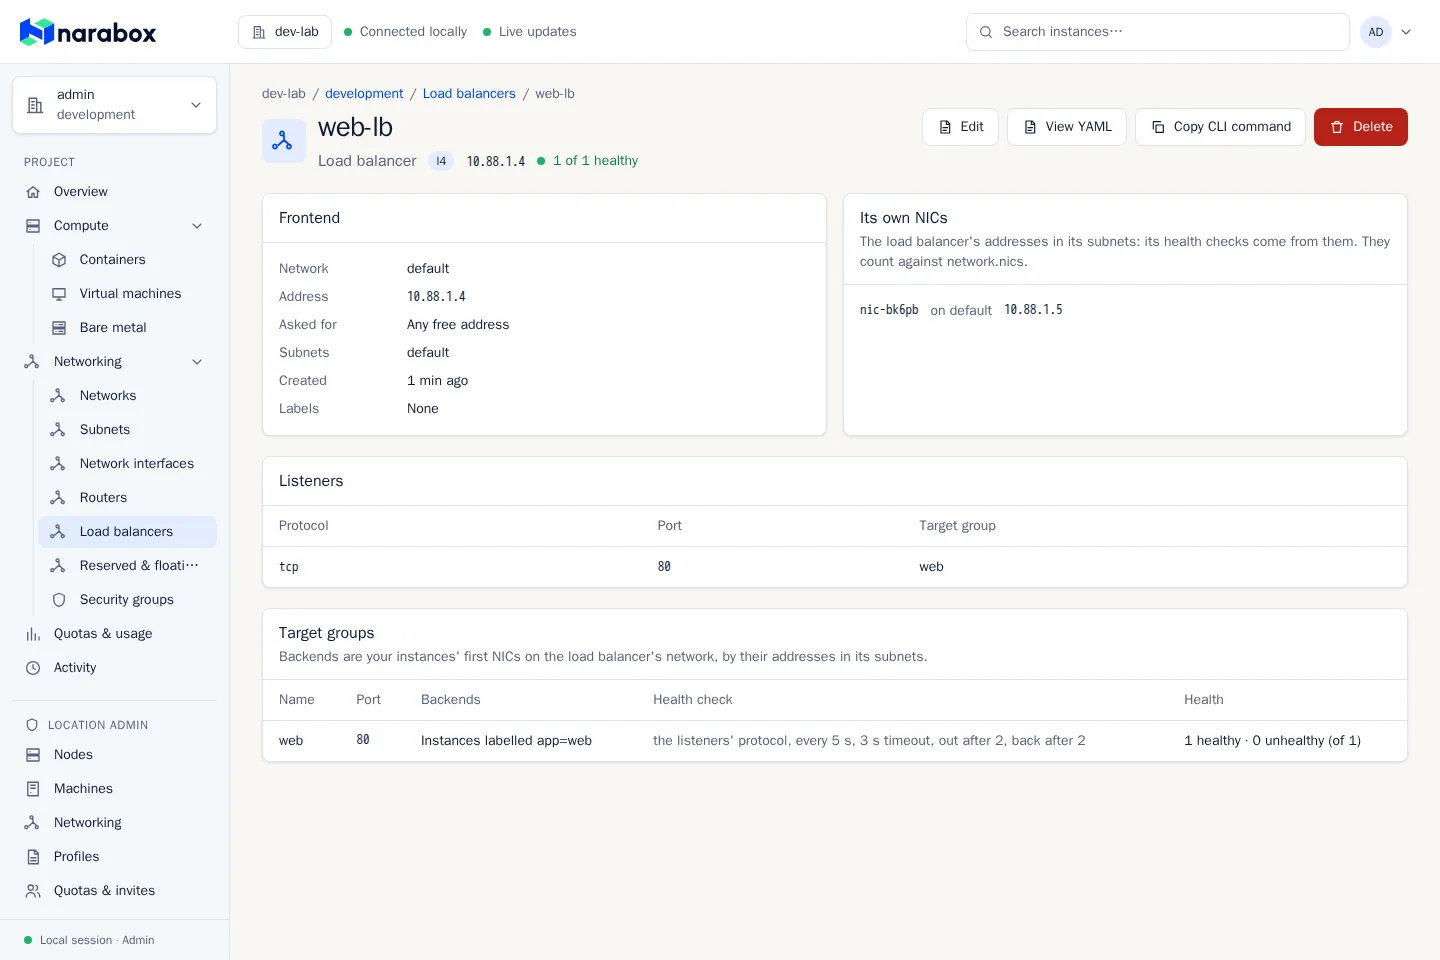Click the Security groups shield icon
Screen dimensions: 1440x960
pyautogui.click(x=59, y=600)
